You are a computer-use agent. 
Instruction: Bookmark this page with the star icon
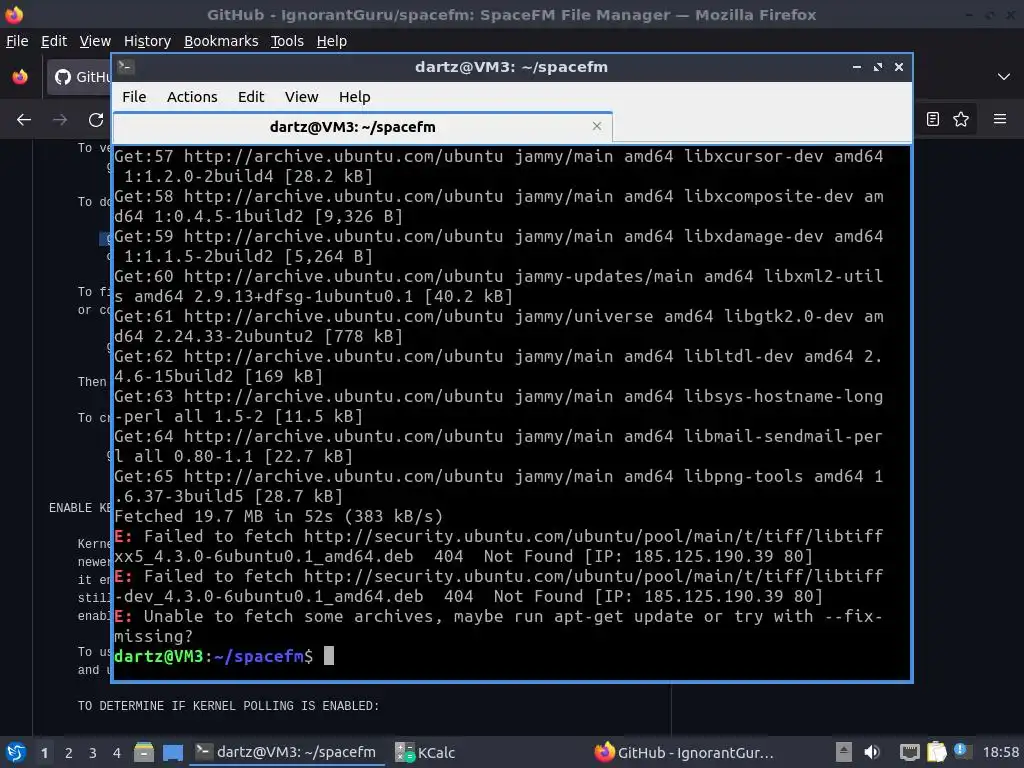pyautogui.click(x=961, y=119)
